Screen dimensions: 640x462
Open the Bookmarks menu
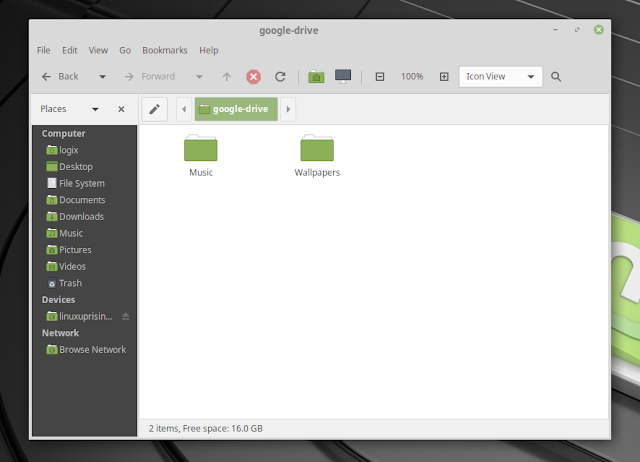pyautogui.click(x=164, y=50)
